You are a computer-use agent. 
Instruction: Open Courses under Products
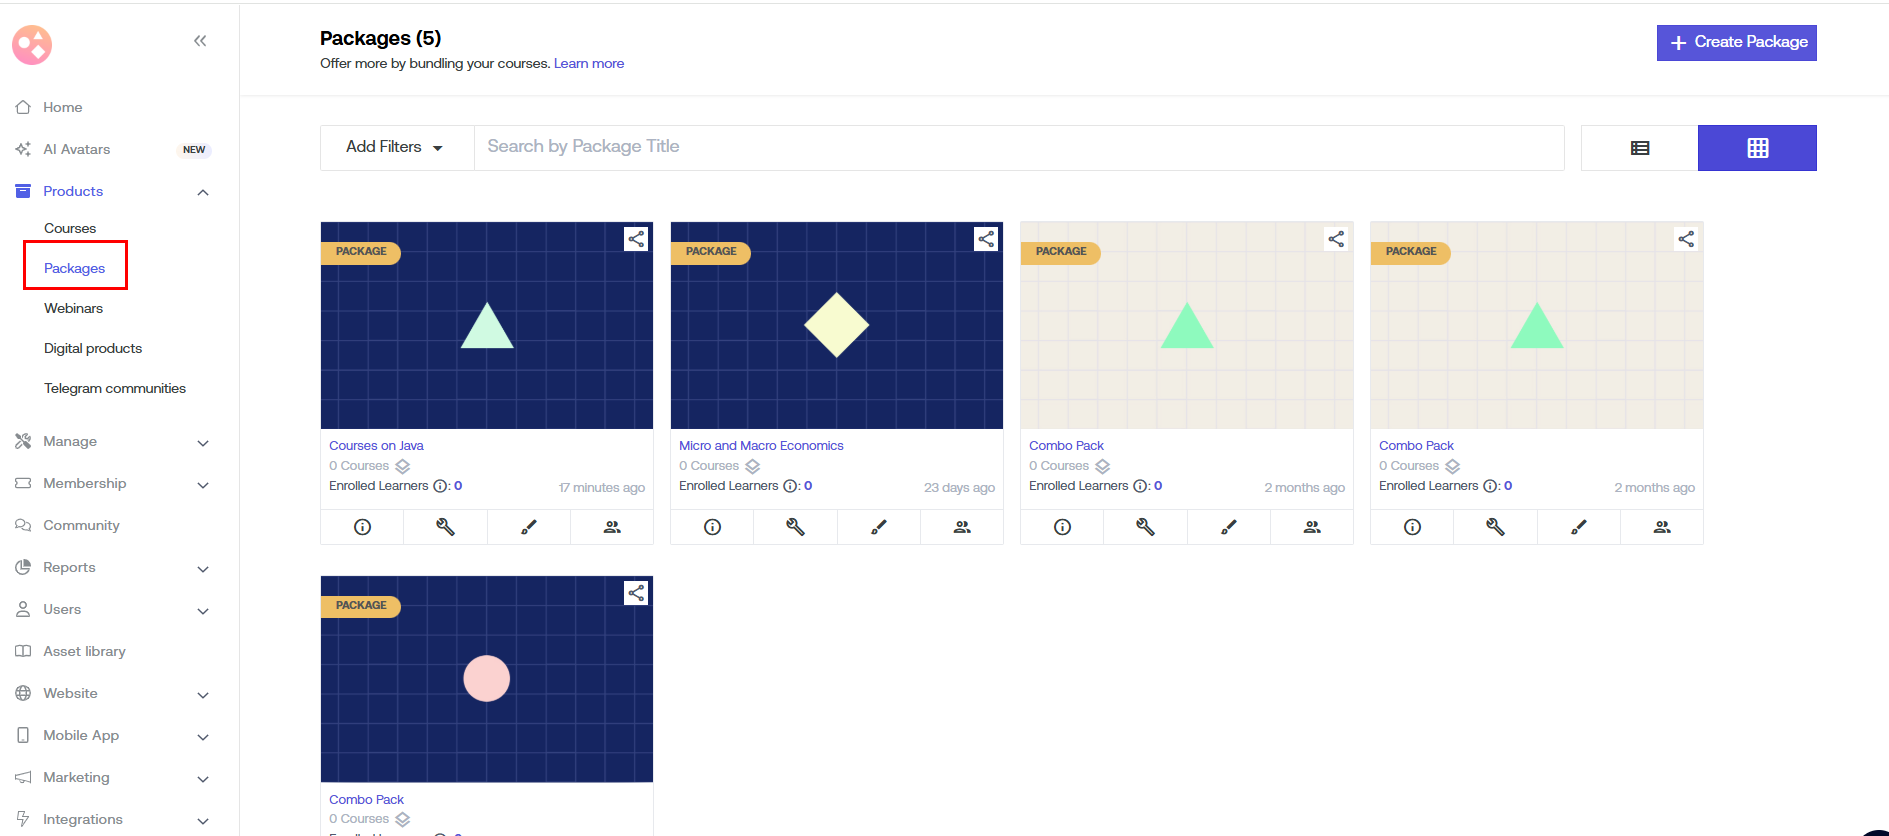point(70,228)
